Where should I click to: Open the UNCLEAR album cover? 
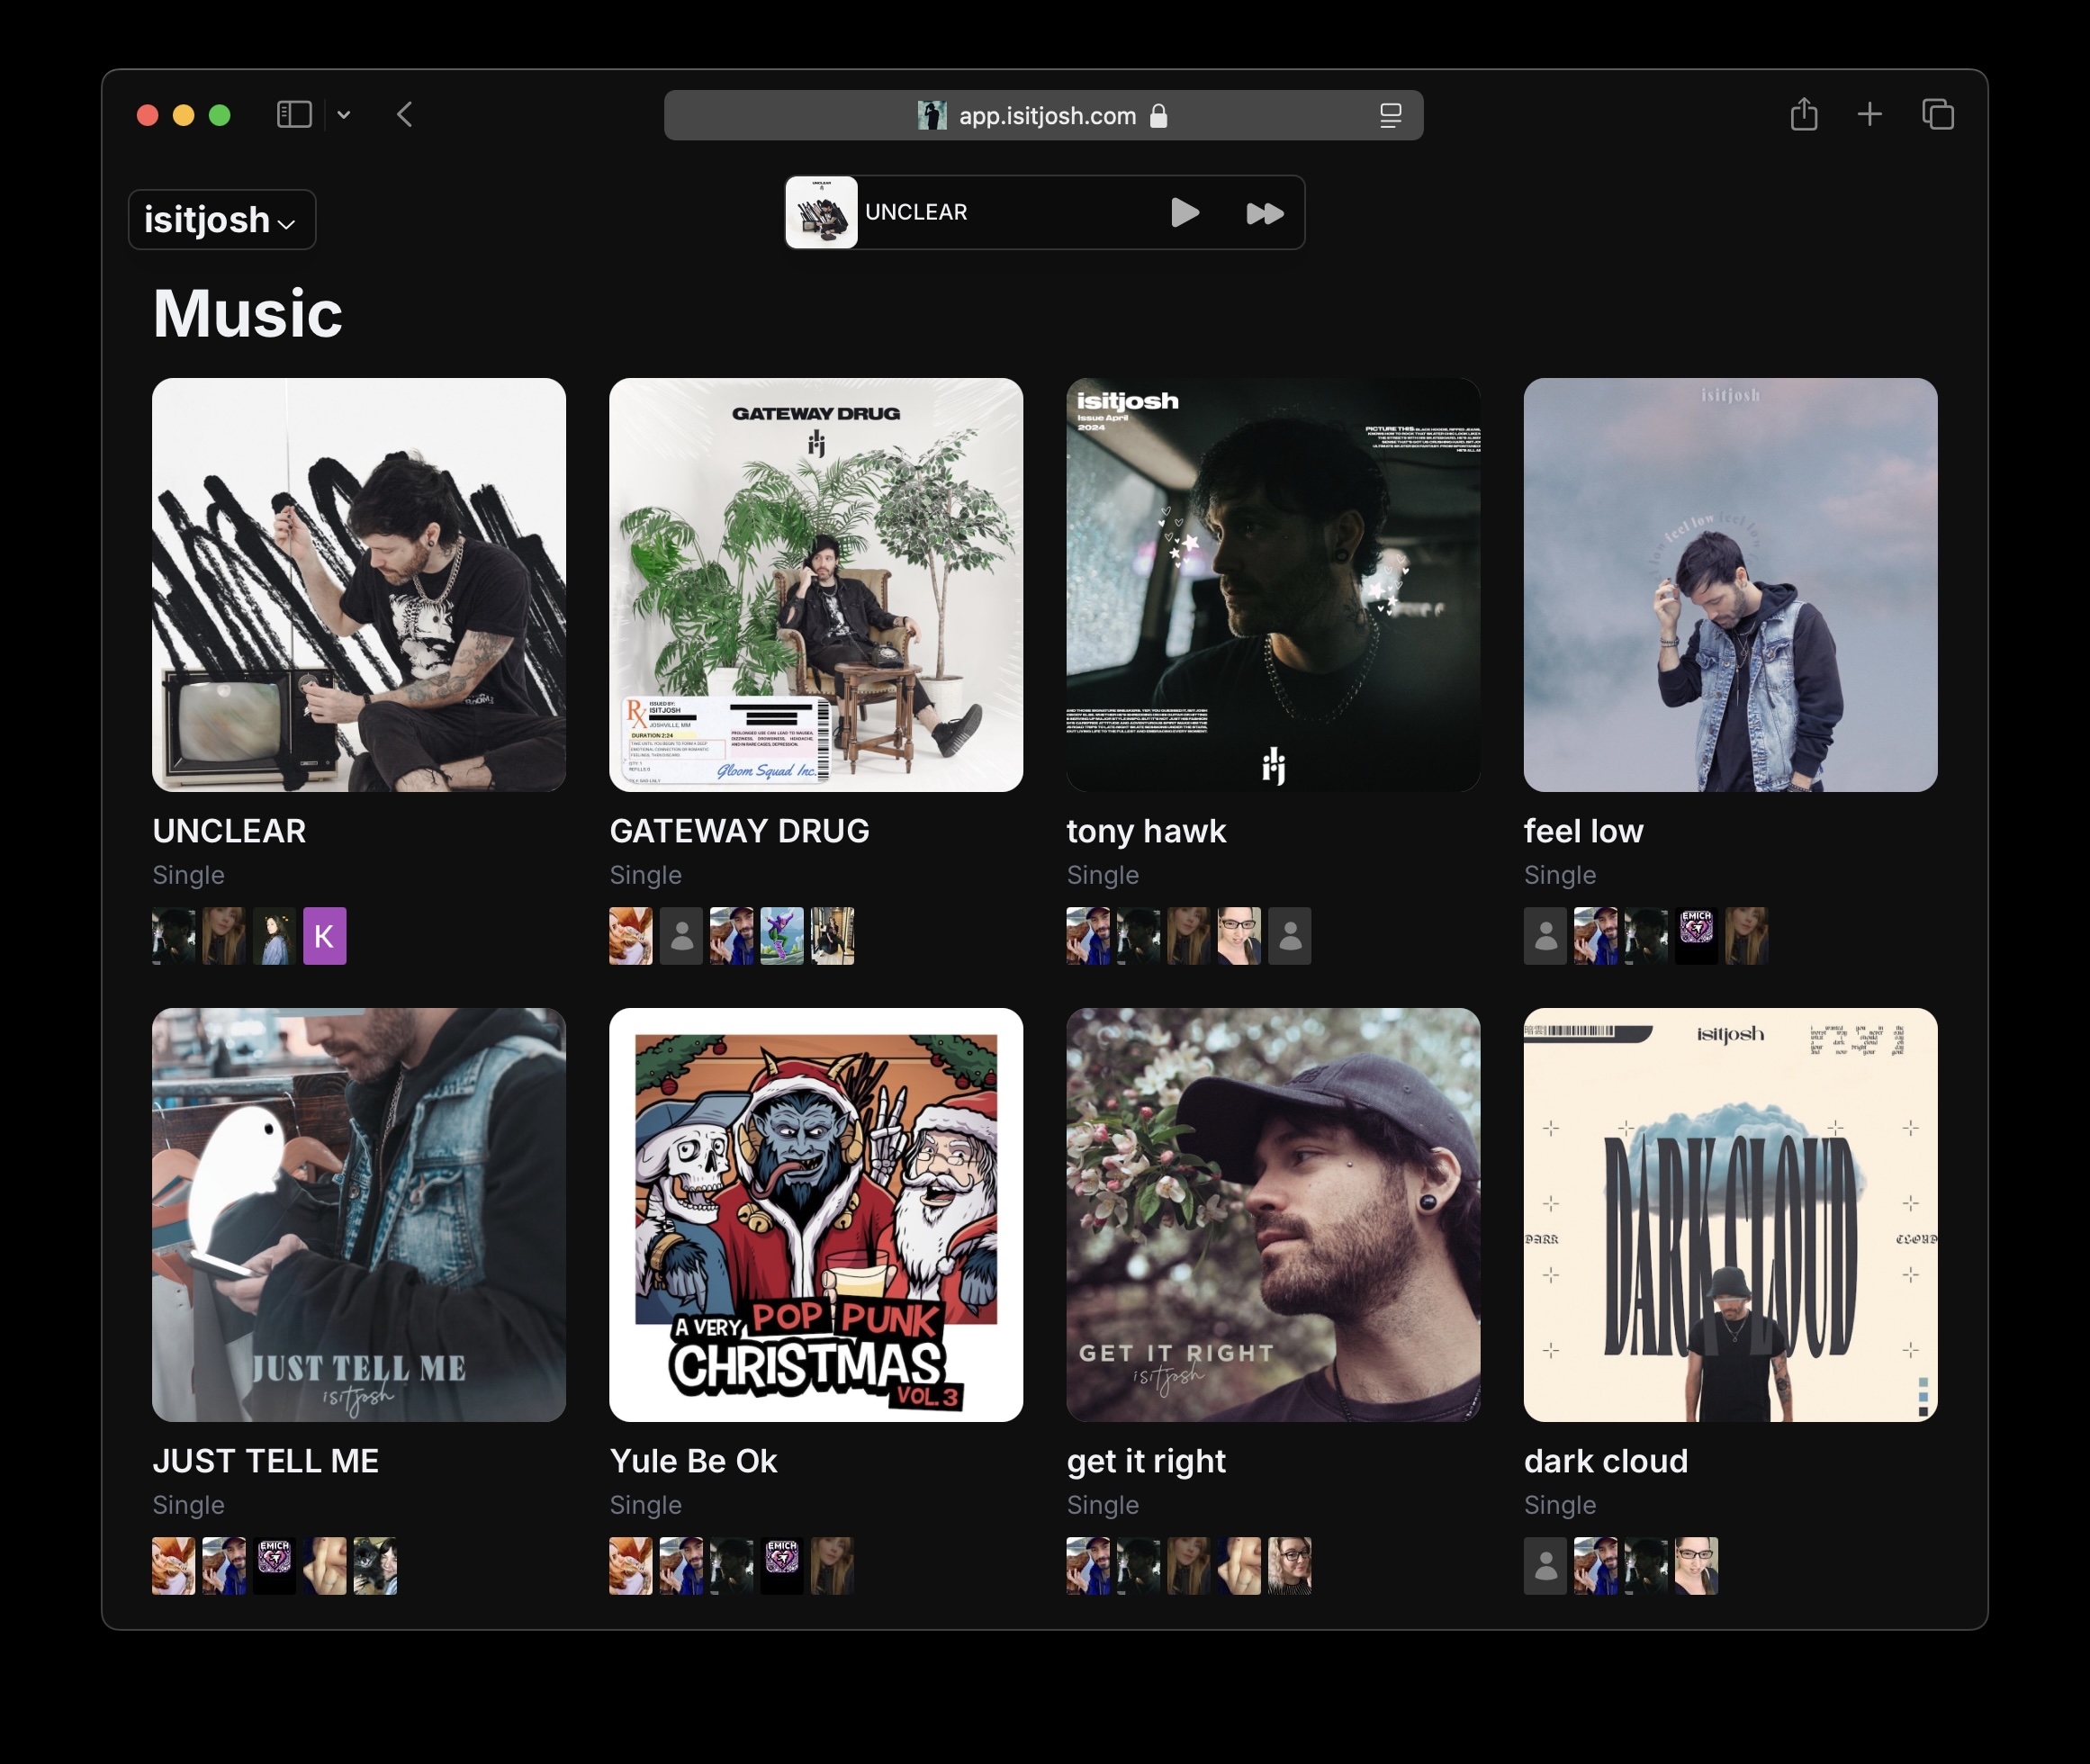[359, 585]
